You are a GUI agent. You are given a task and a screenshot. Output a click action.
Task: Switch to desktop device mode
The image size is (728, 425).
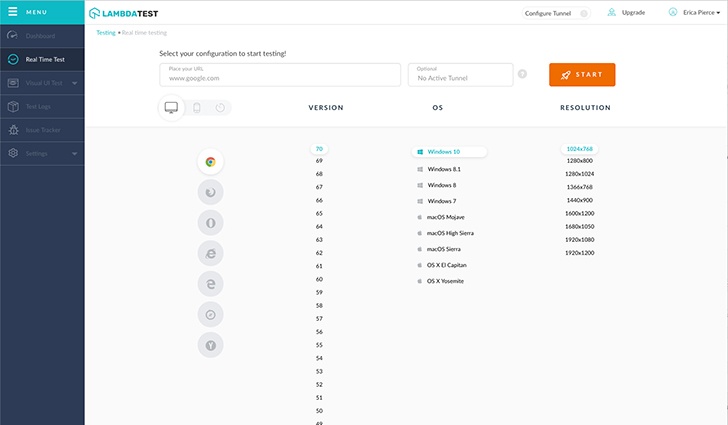coord(171,107)
